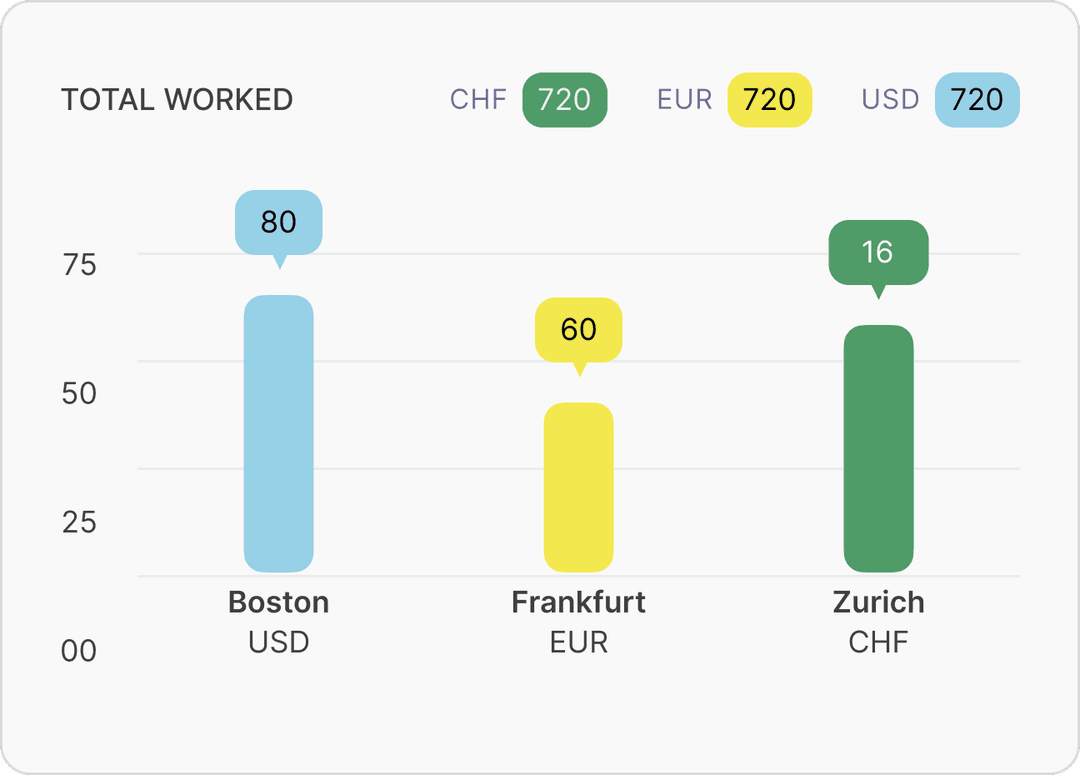This screenshot has width=1080, height=775.
Task: Click the blue 80 value tooltip
Action: tap(279, 221)
